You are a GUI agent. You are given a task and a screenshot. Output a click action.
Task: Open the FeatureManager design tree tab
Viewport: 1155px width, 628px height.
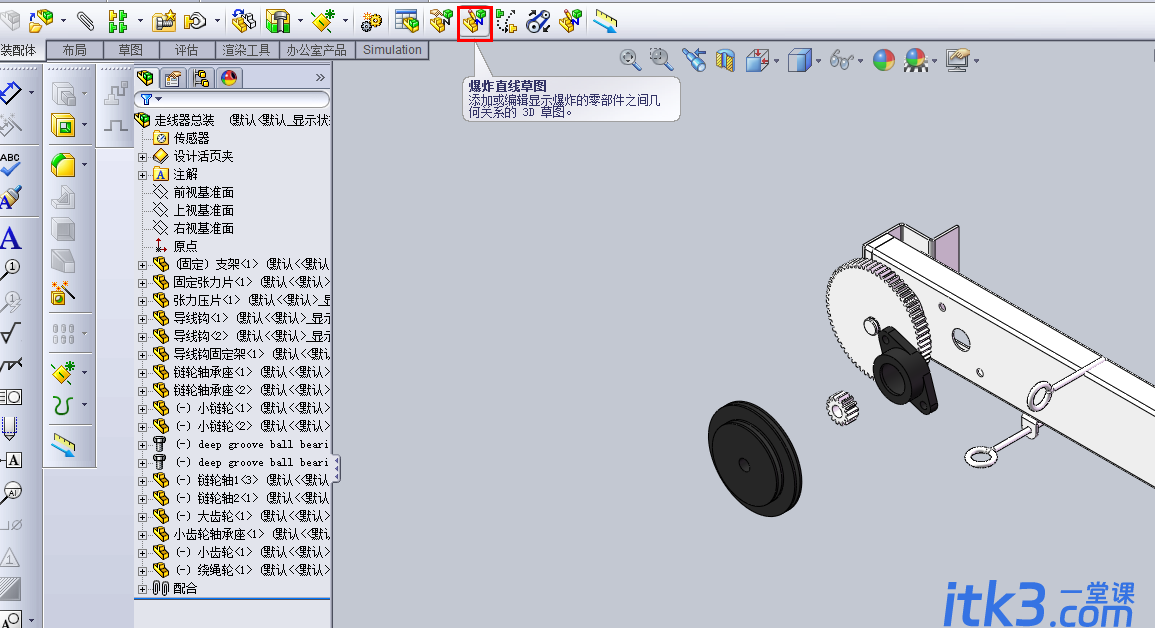coord(146,78)
